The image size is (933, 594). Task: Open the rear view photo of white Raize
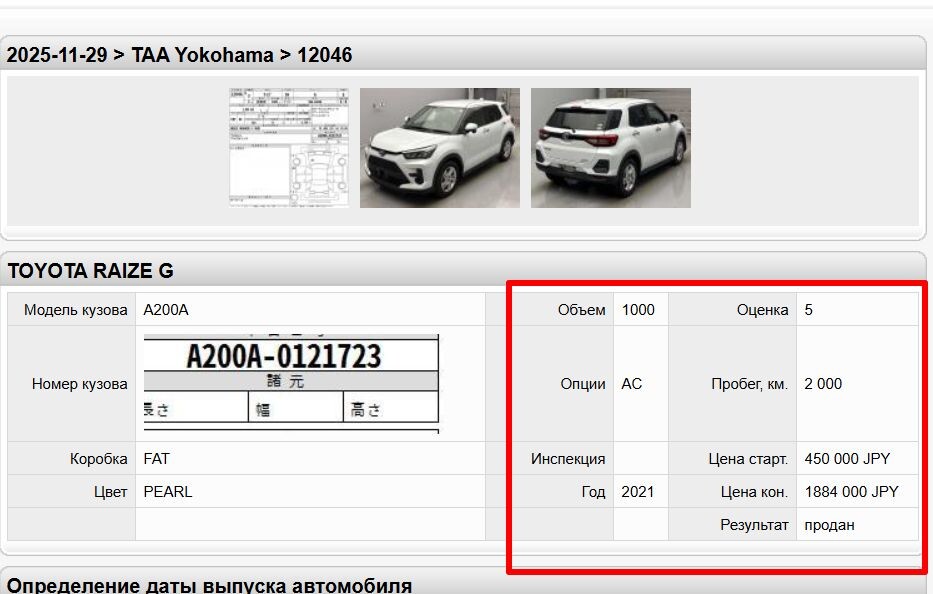click(x=610, y=148)
